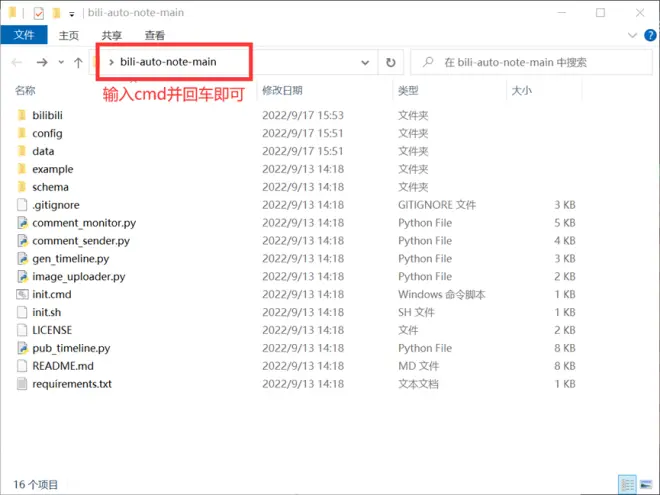Image resolution: width=660 pixels, height=495 pixels.
Task: Select the README.md file icon
Action: point(22,366)
